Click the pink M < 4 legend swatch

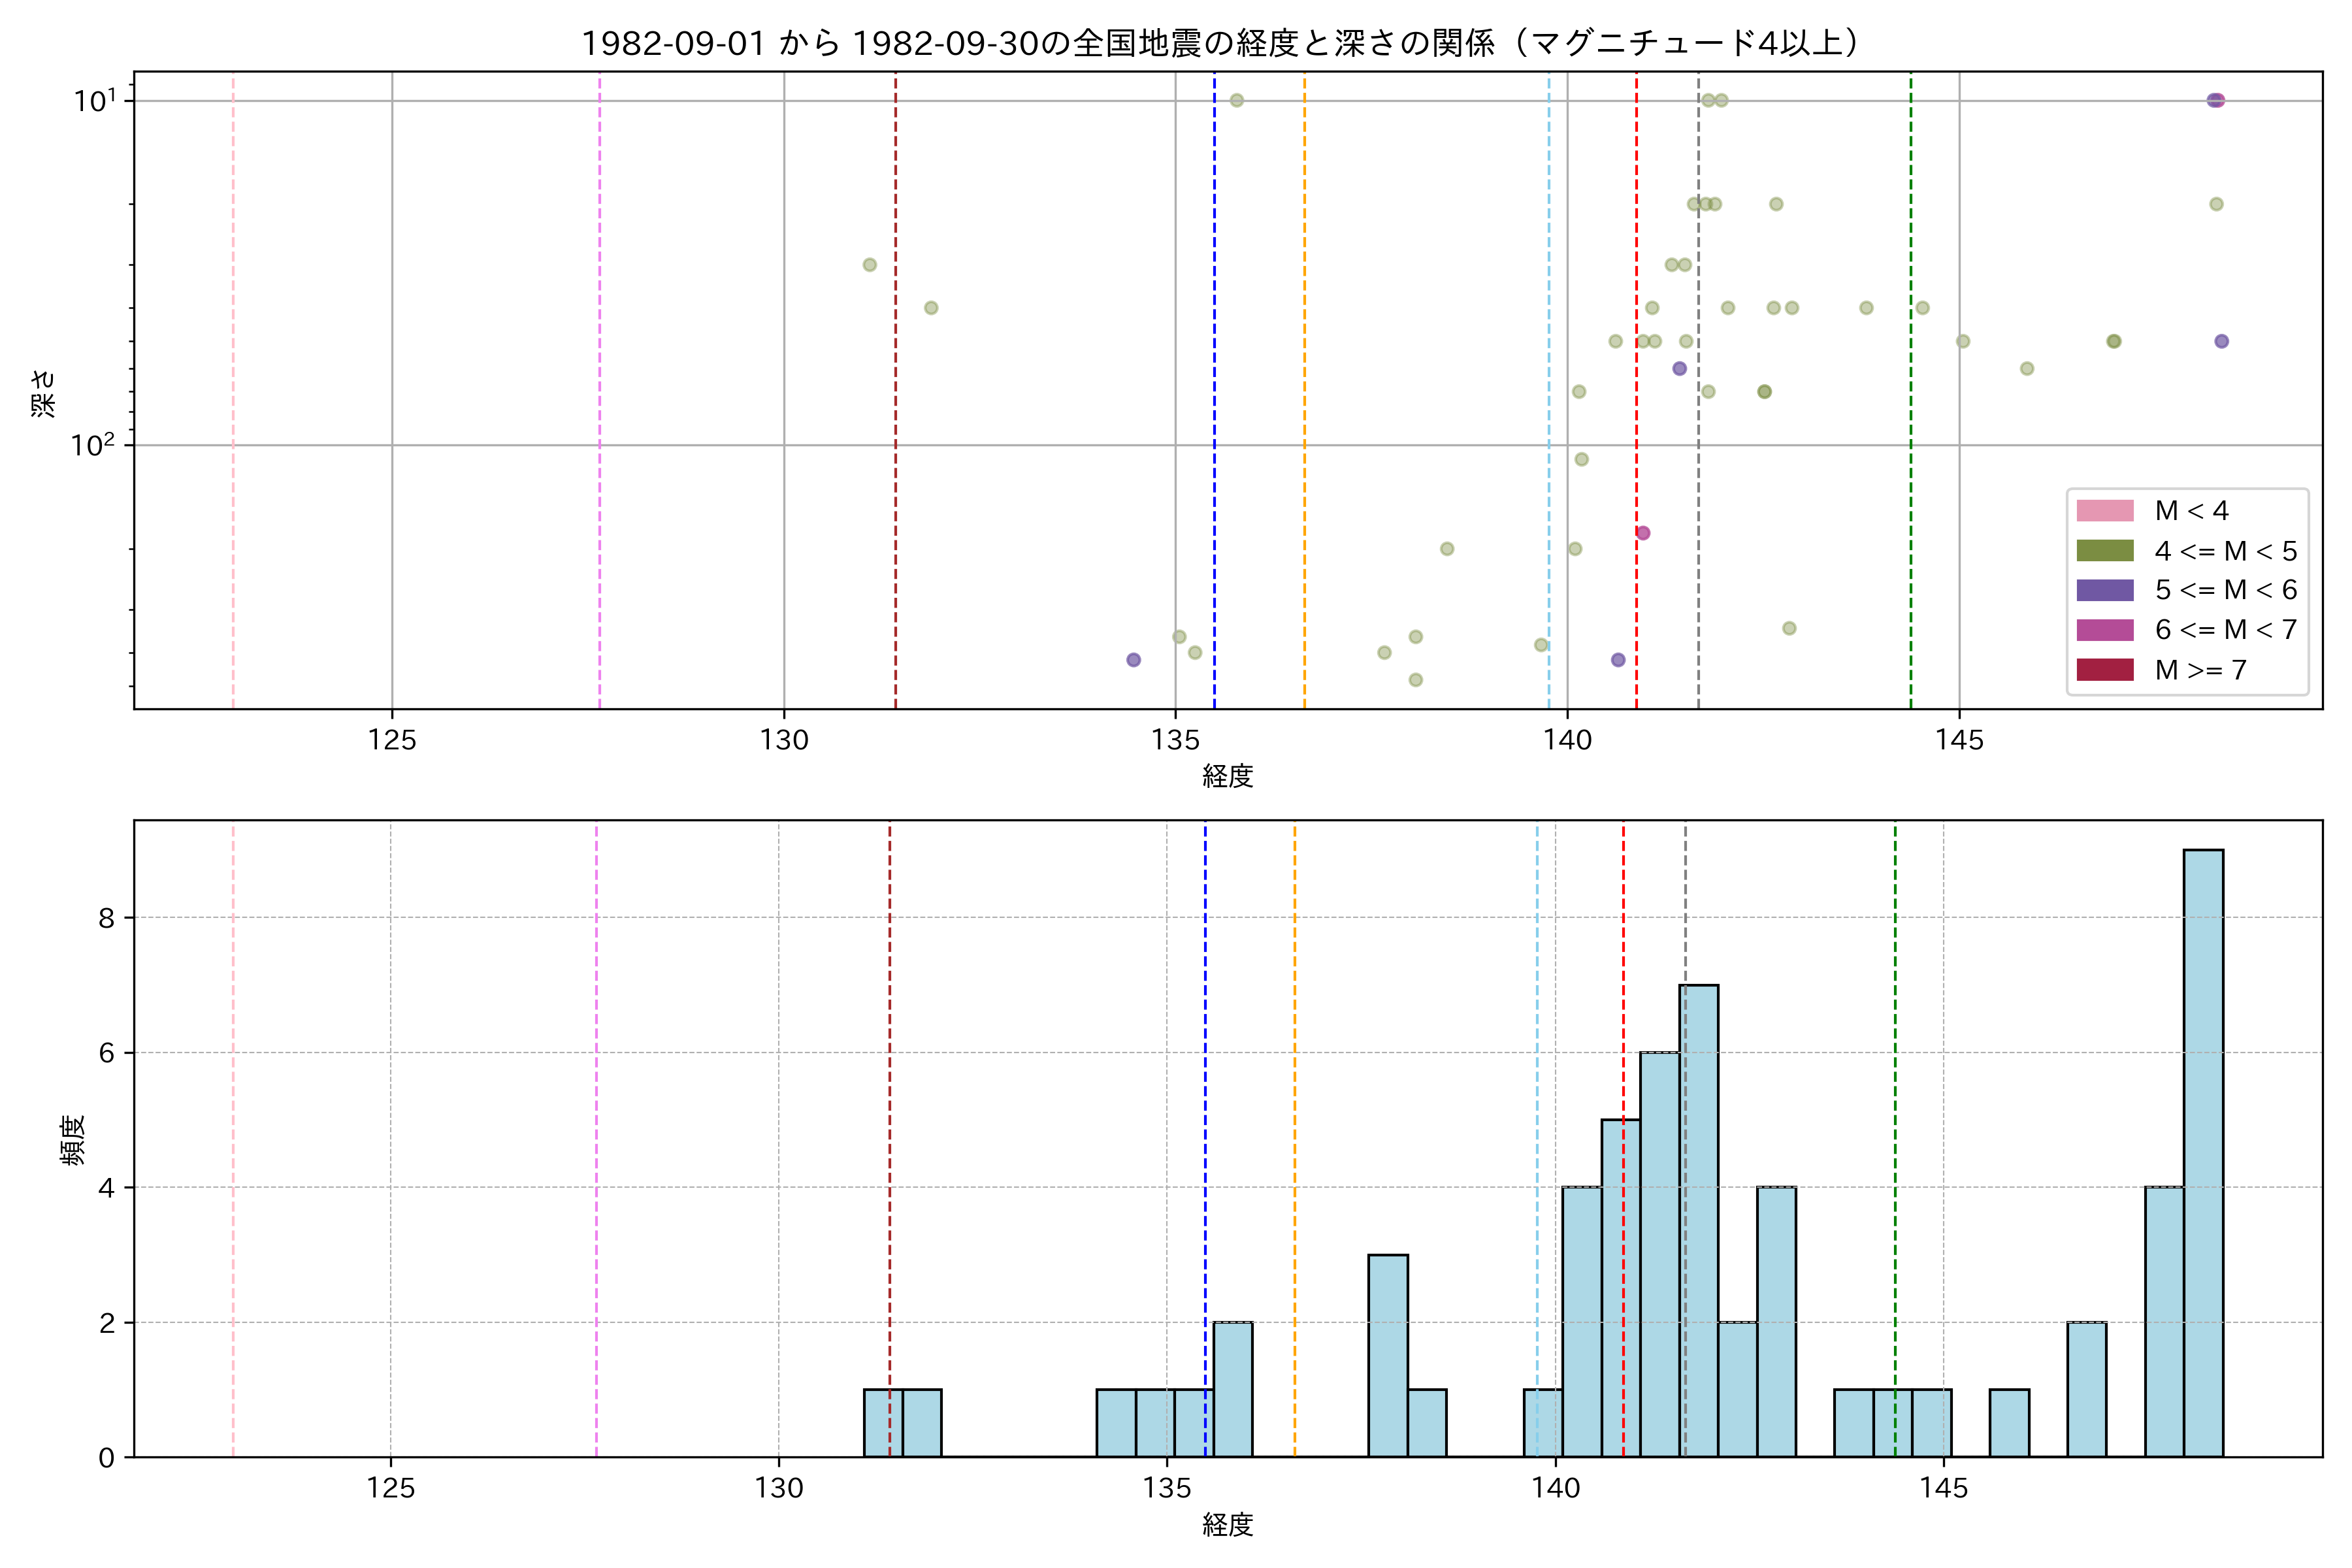click(2104, 511)
